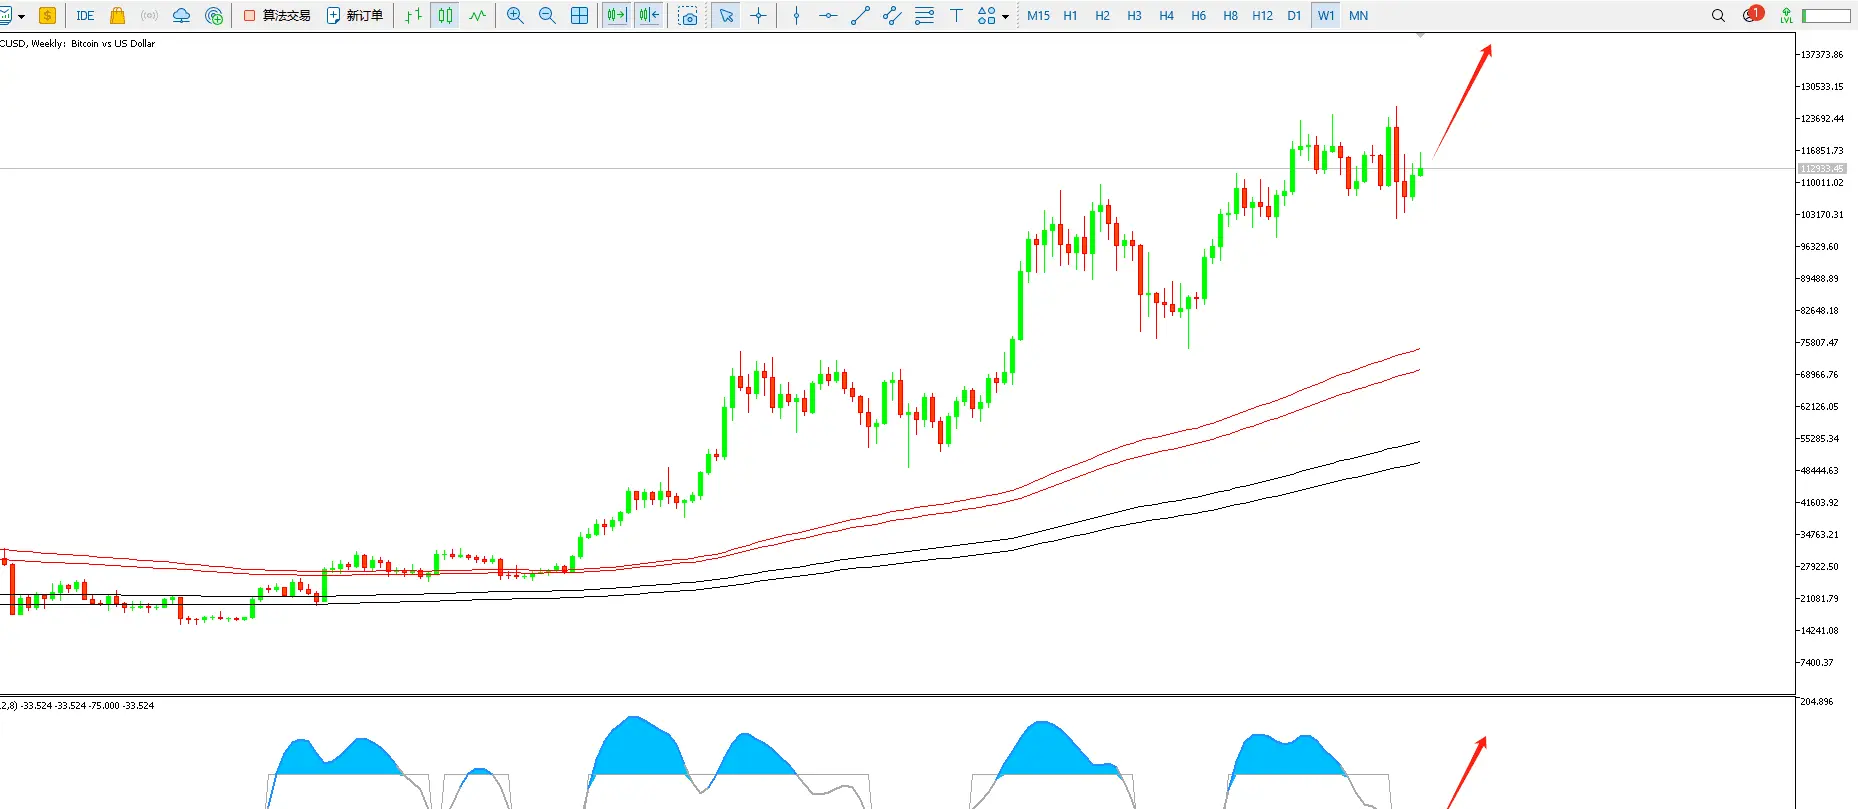
Task: Switch to the H2 timeframe
Action: (x=1102, y=15)
